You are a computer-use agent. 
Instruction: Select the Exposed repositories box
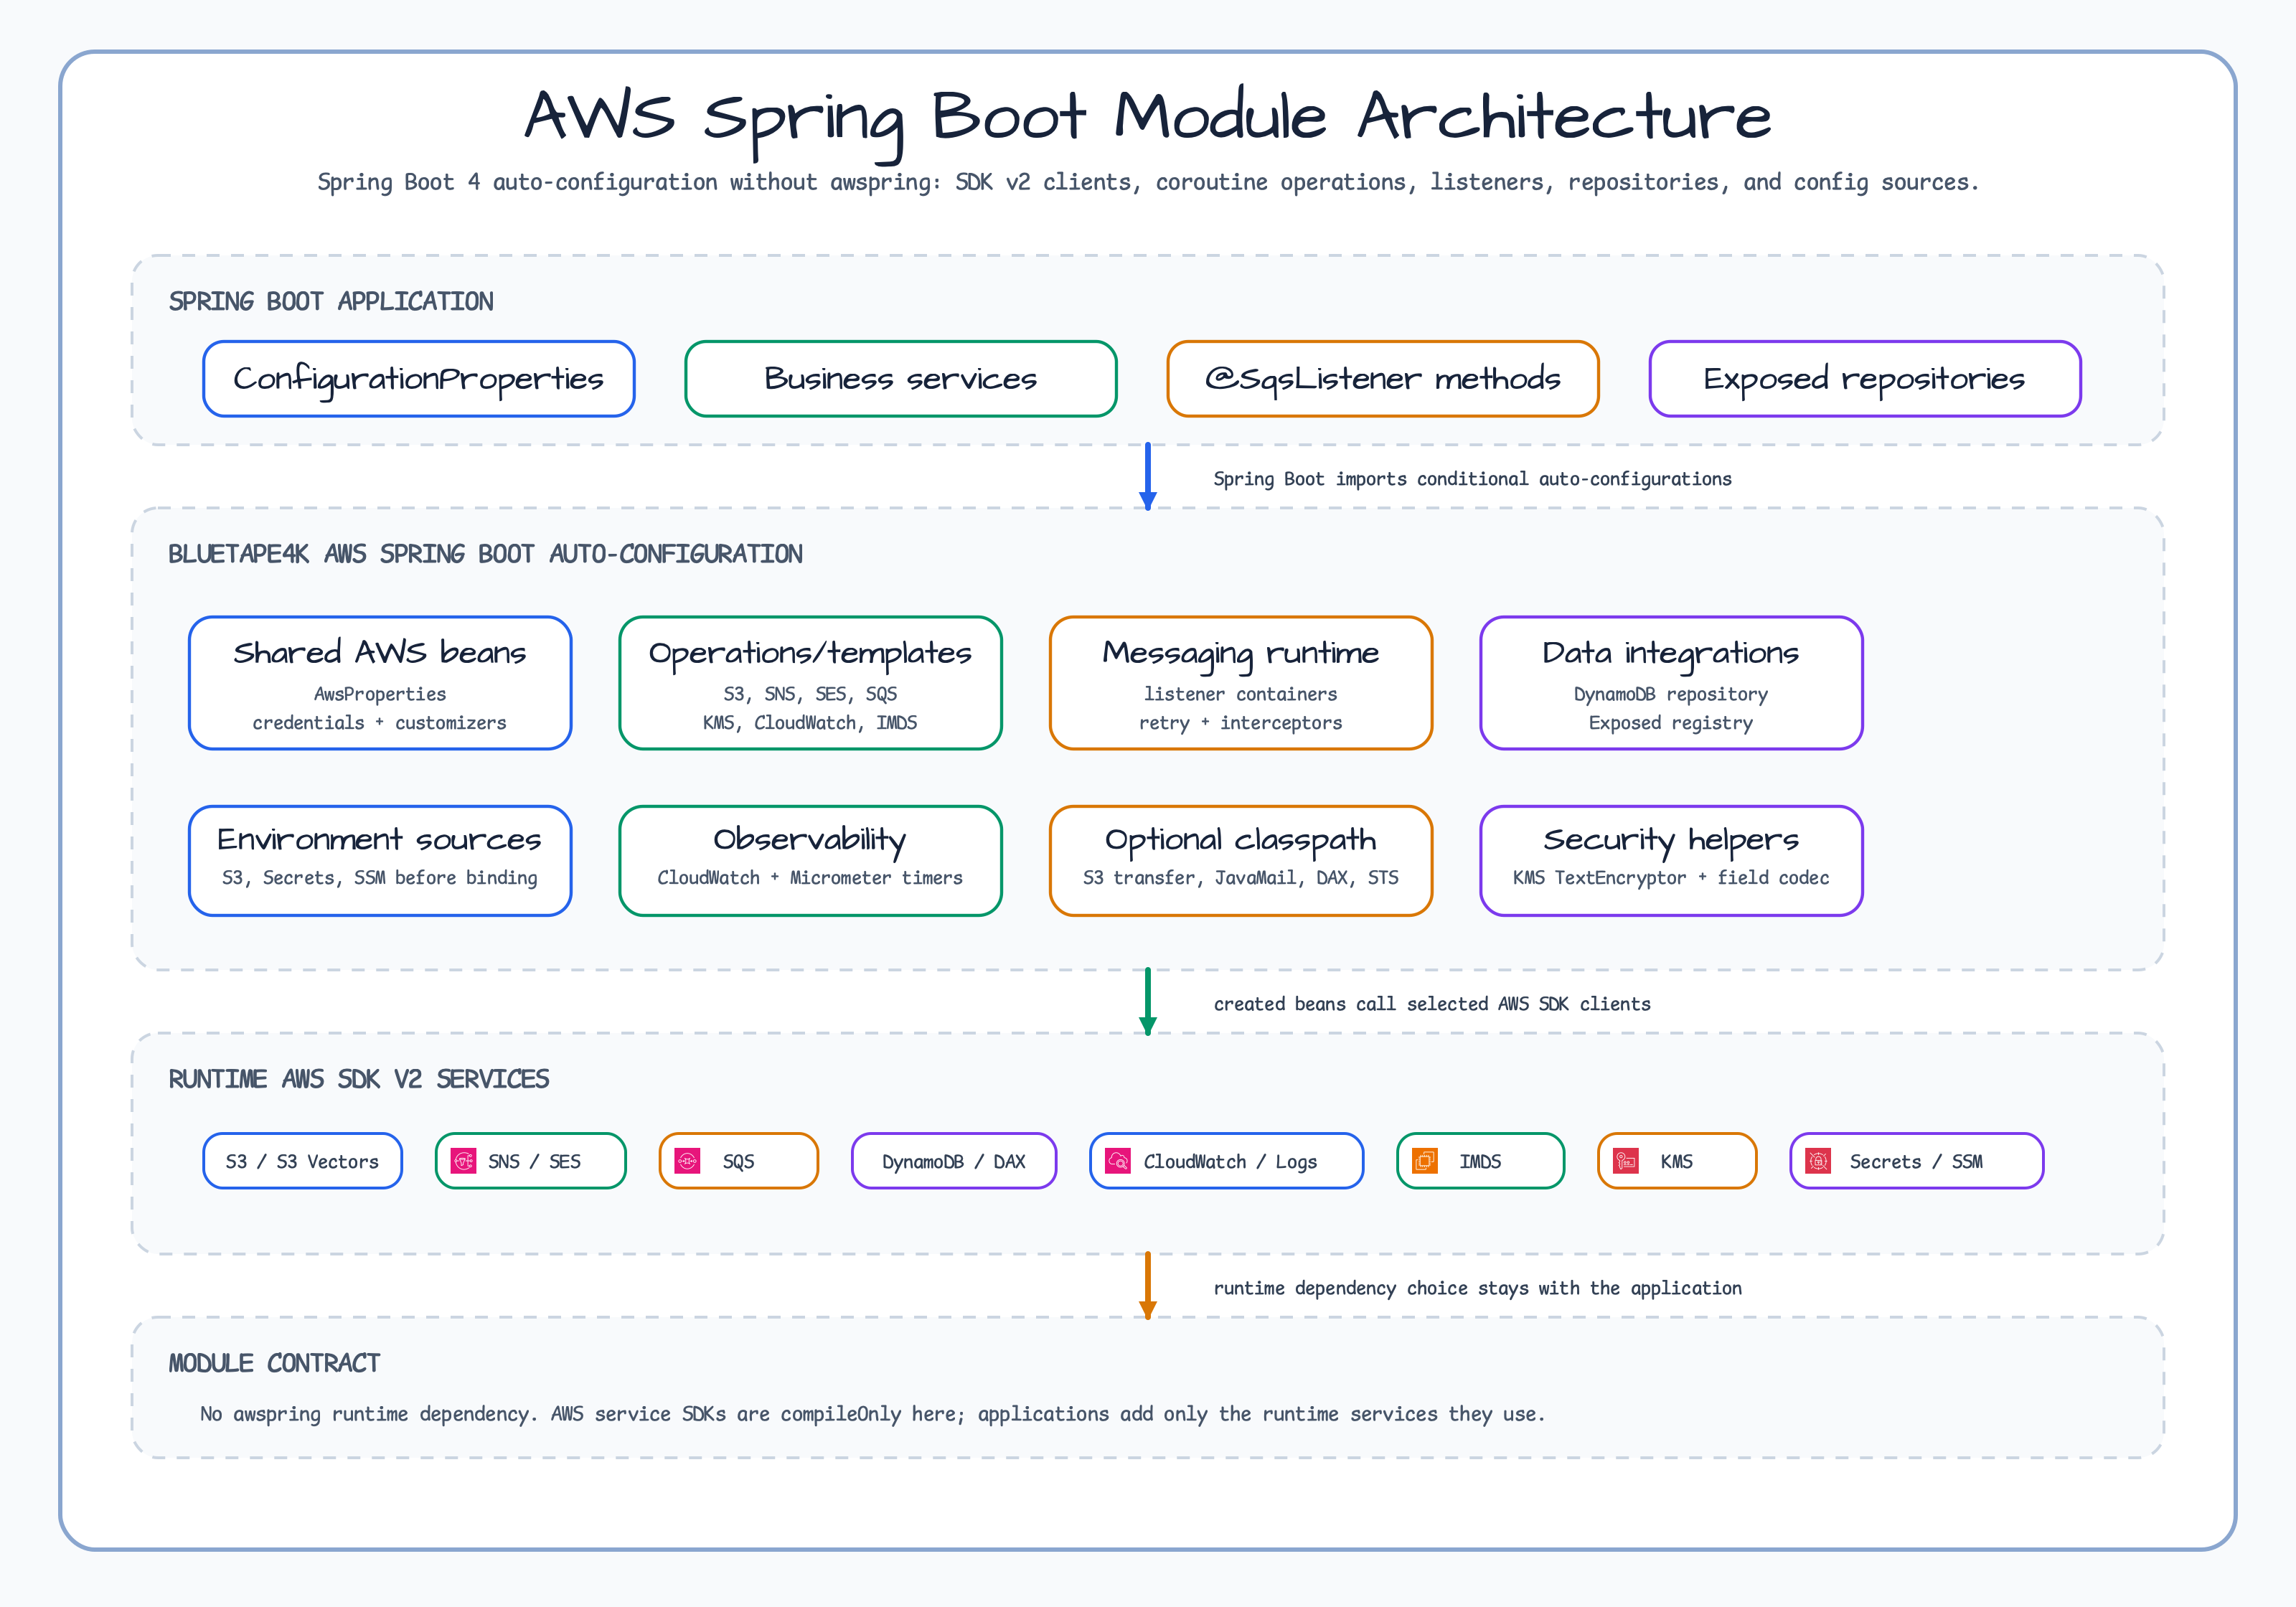pyautogui.click(x=1865, y=379)
